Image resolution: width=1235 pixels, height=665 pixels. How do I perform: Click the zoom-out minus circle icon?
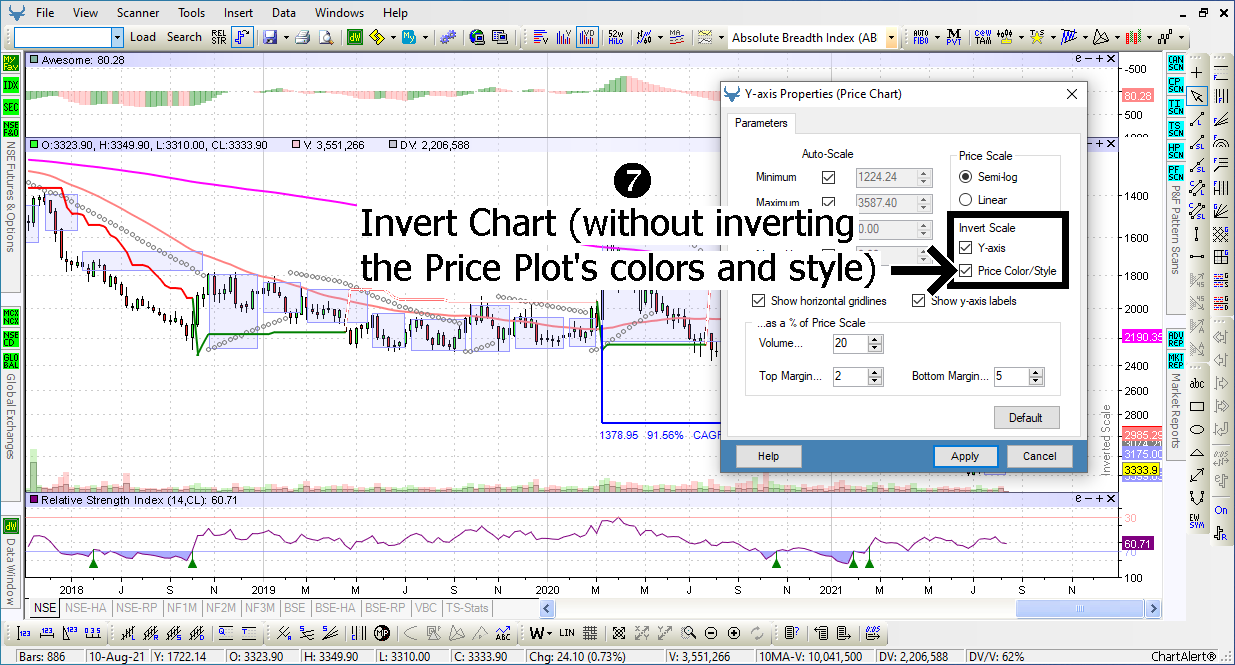(x=711, y=632)
